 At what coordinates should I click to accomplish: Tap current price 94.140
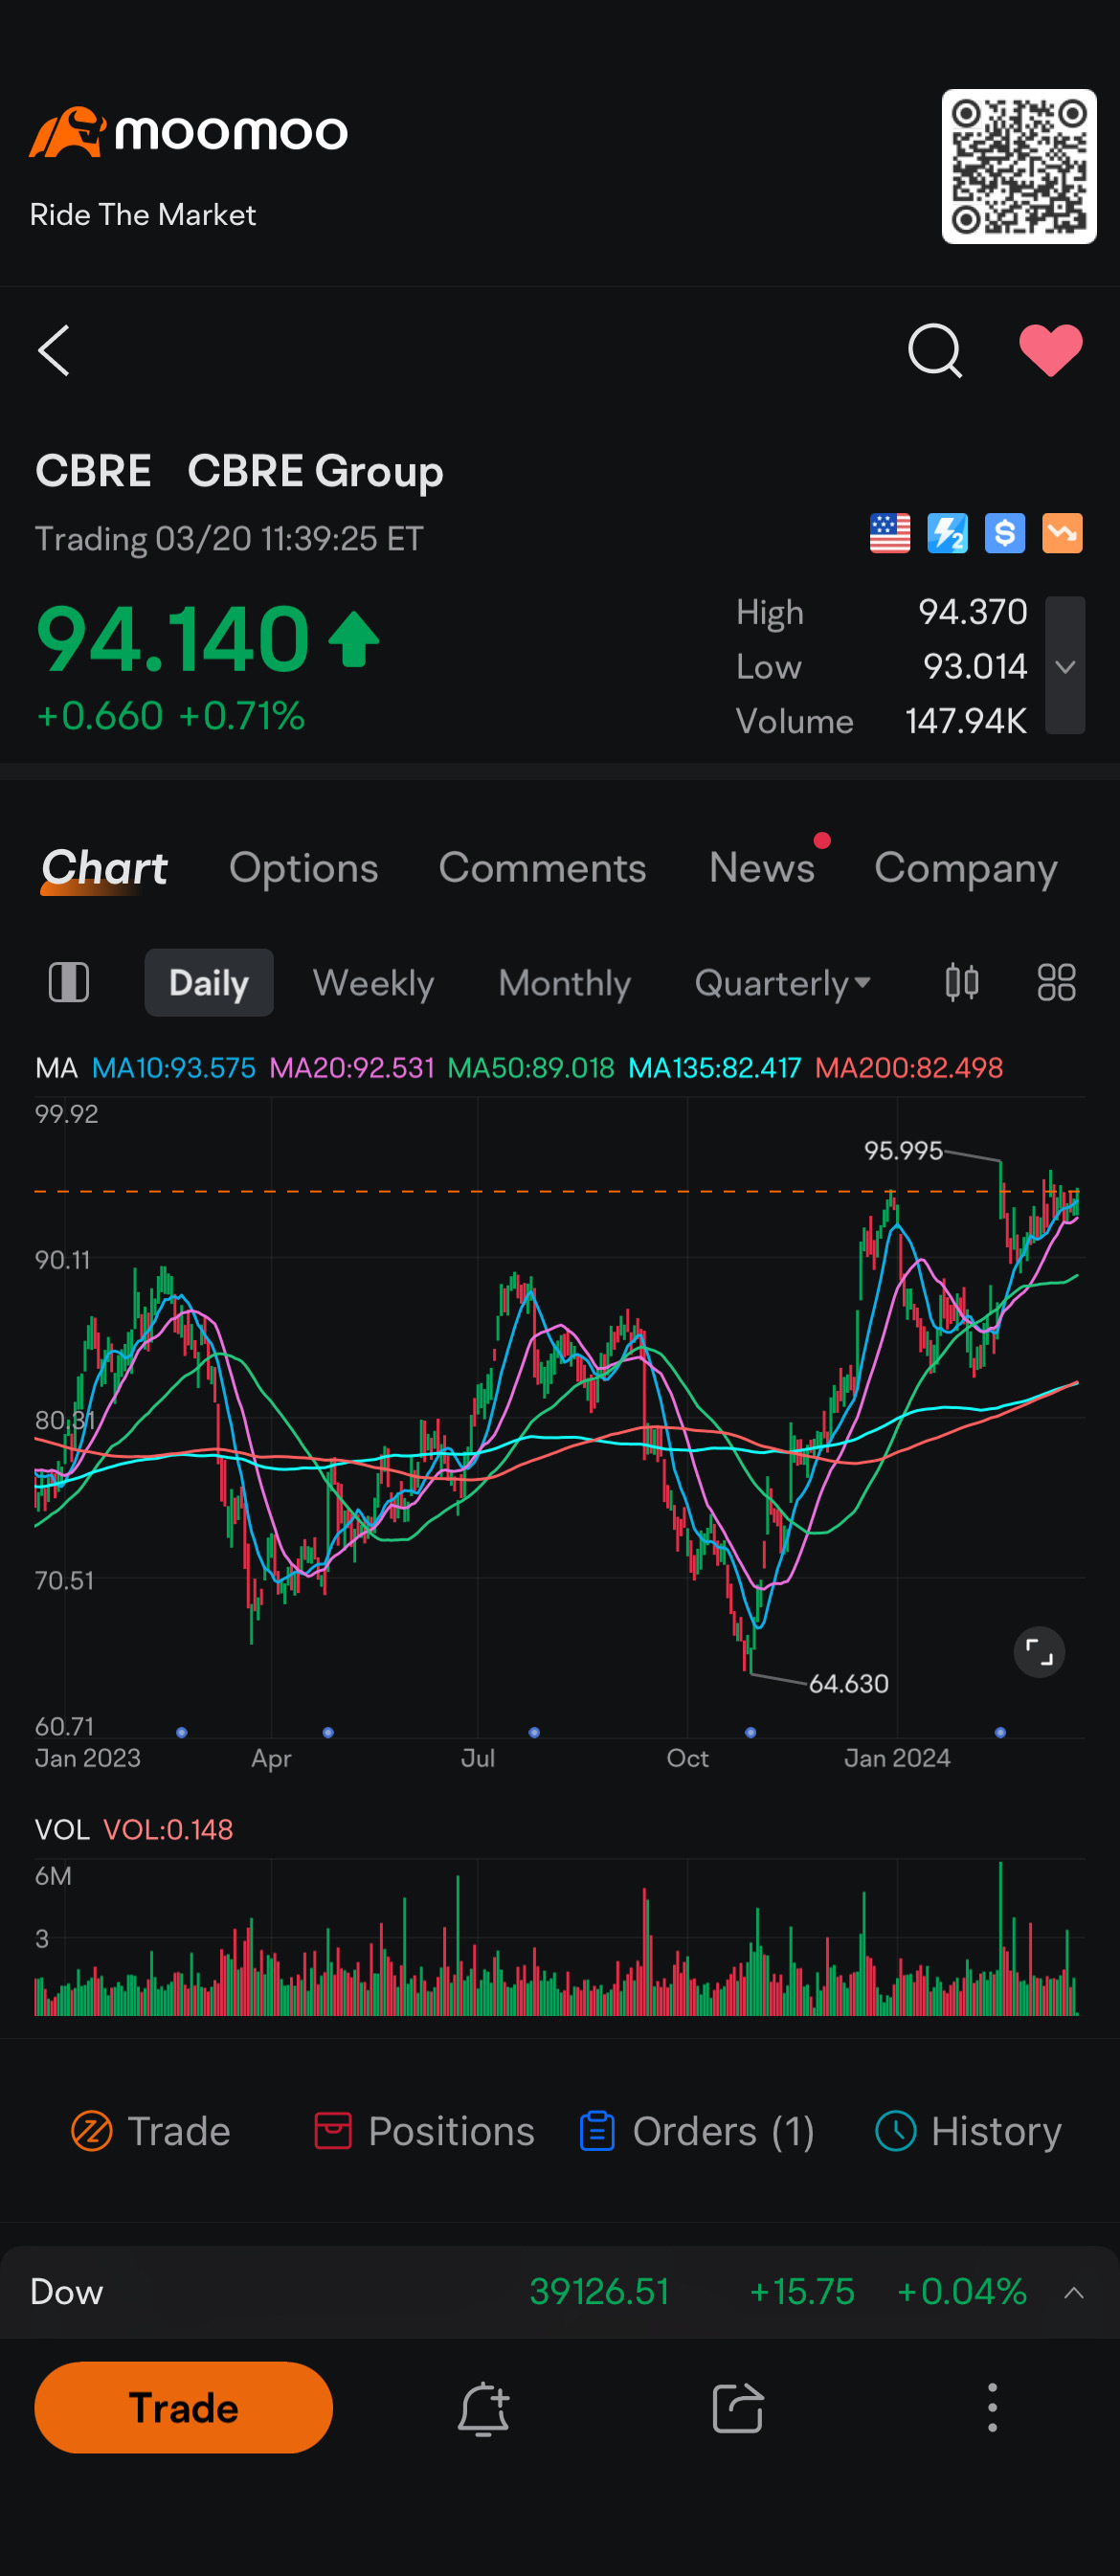(x=172, y=639)
